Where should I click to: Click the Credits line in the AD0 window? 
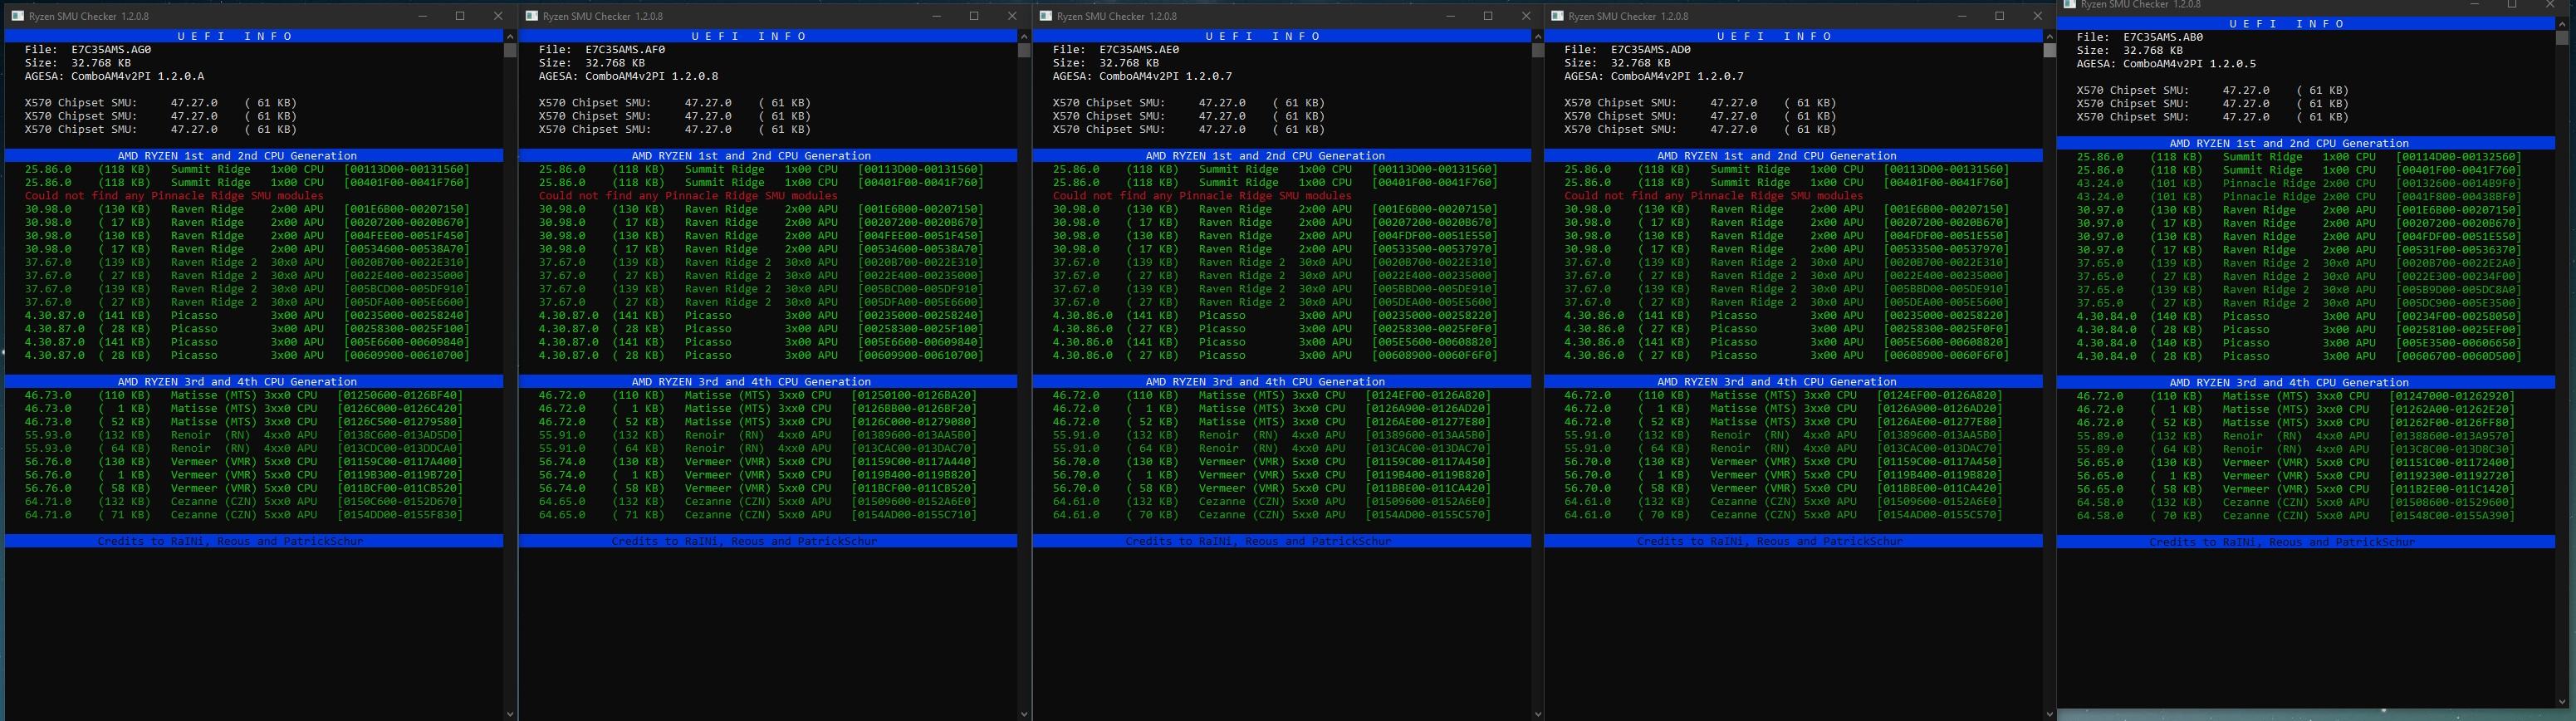(x=1794, y=541)
